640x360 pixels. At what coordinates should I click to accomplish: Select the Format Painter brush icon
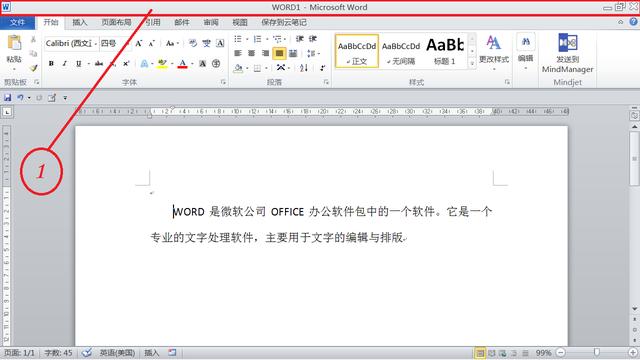(33, 68)
